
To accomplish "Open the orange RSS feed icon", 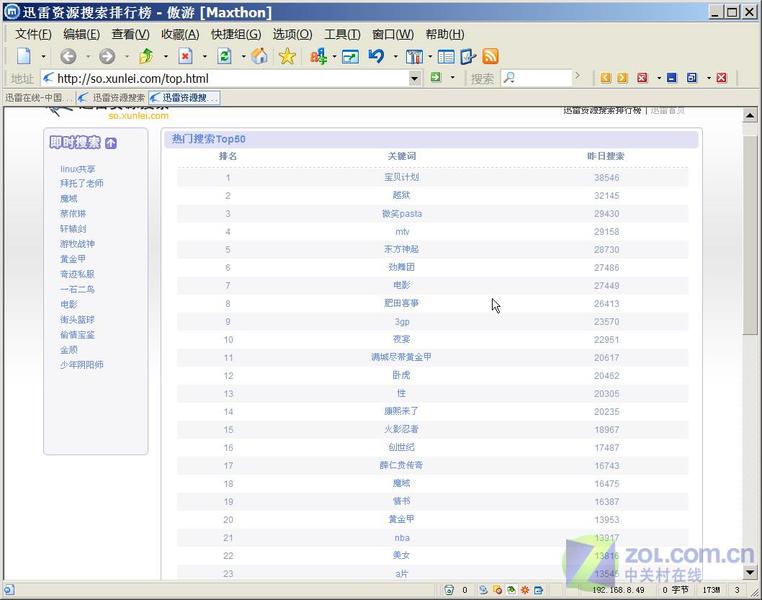I will point(490,56).
